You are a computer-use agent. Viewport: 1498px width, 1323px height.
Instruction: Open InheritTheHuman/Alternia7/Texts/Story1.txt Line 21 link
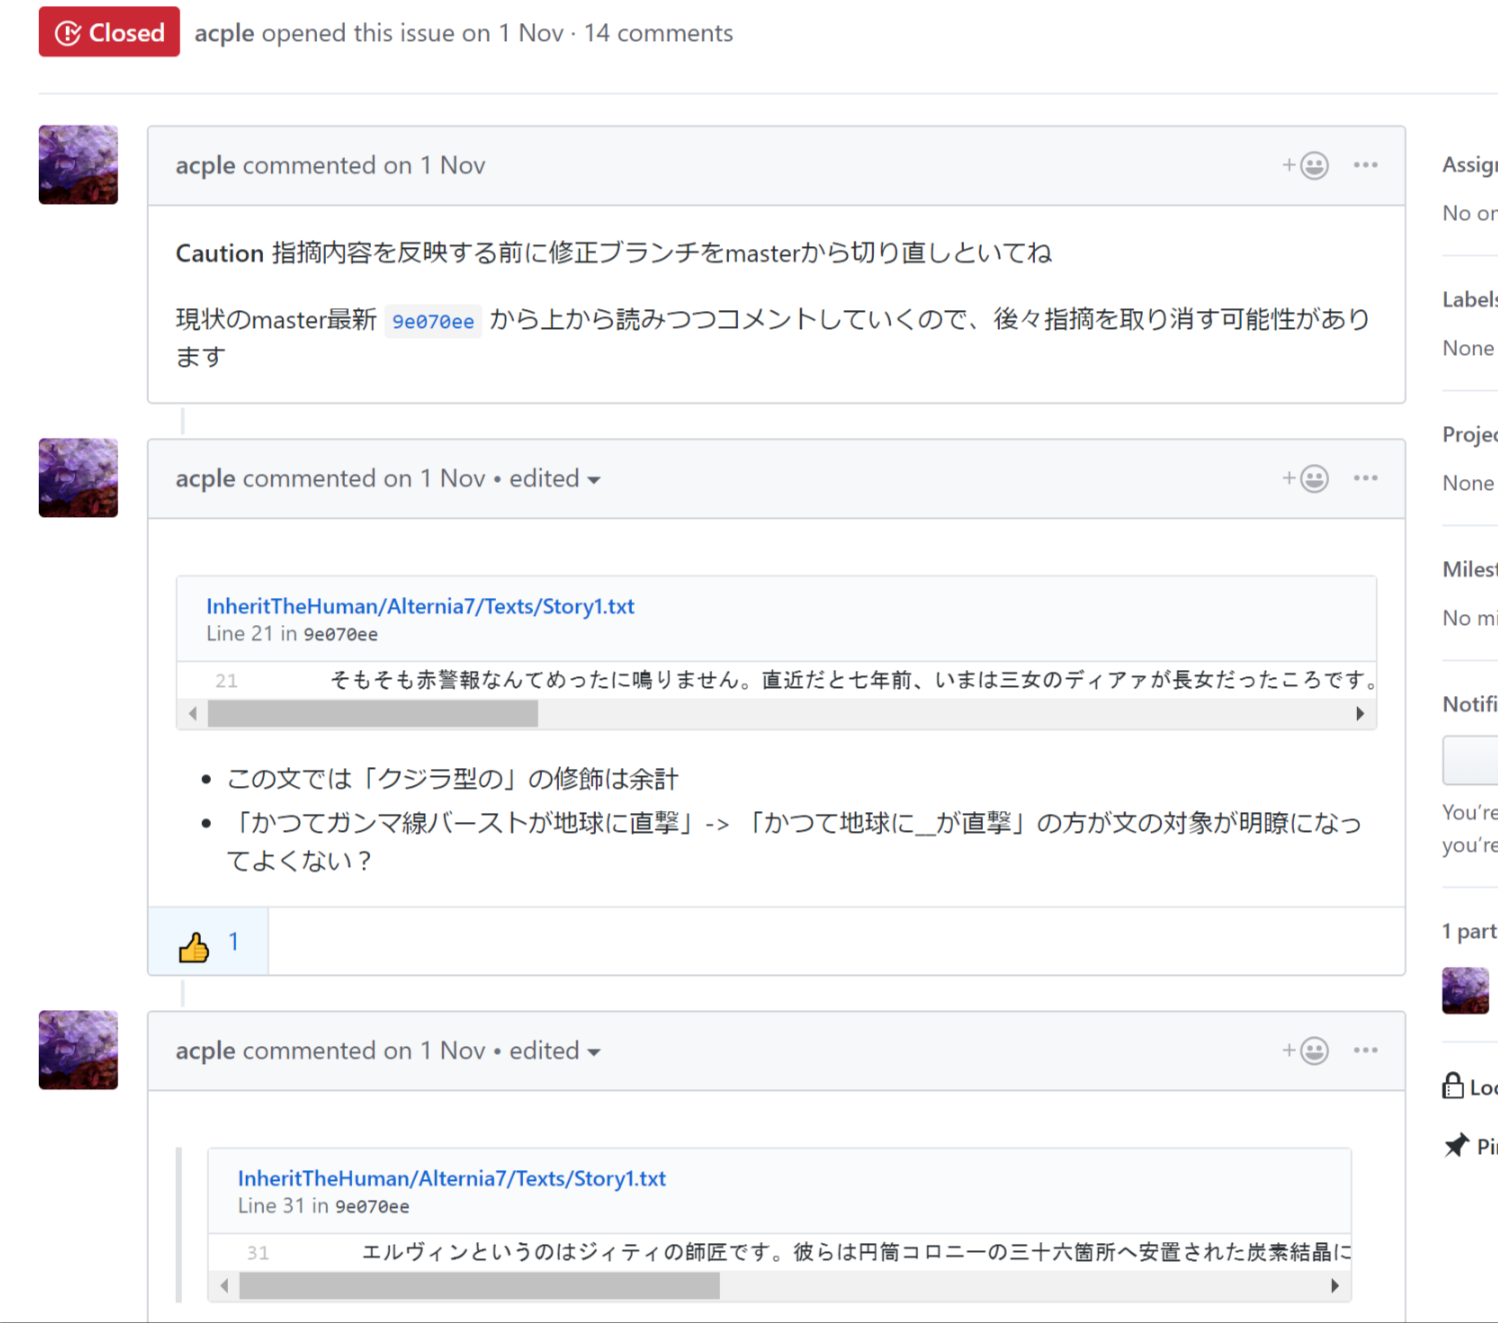click(x=420, y=606)
